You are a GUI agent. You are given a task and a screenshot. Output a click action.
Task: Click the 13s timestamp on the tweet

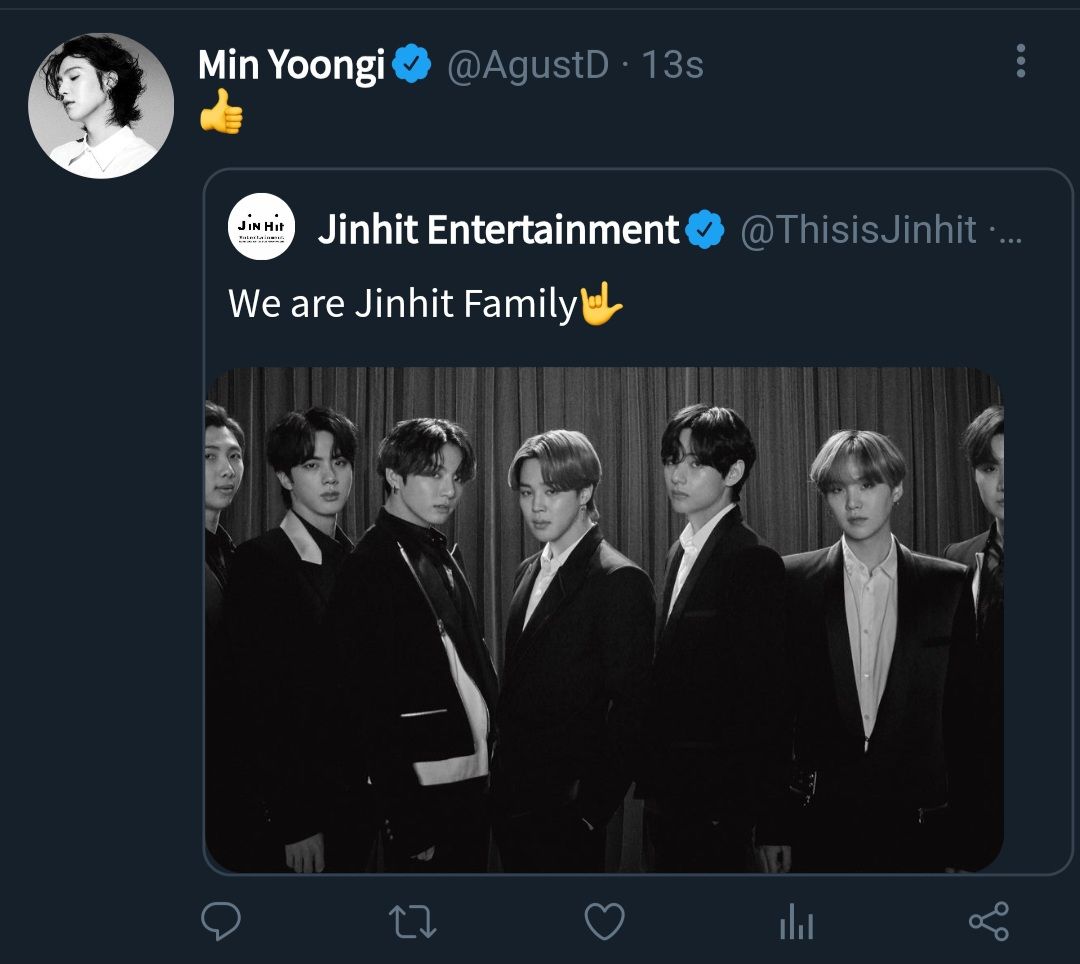pos(672,66)
